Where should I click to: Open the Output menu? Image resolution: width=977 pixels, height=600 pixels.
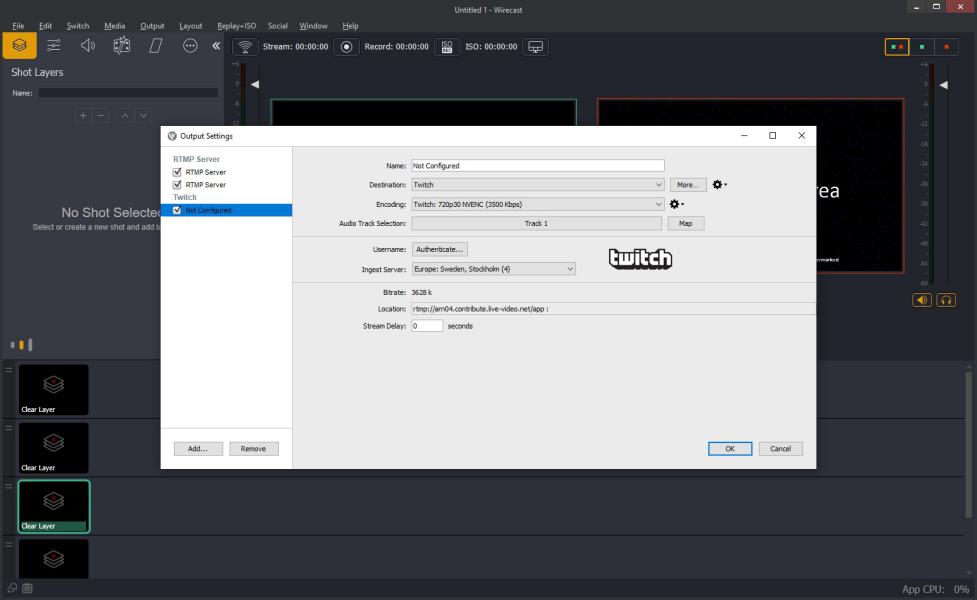[x=152, y=26]
